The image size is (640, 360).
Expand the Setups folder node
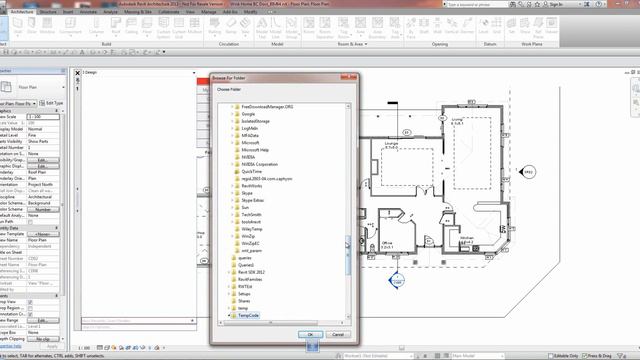[229, 294]
